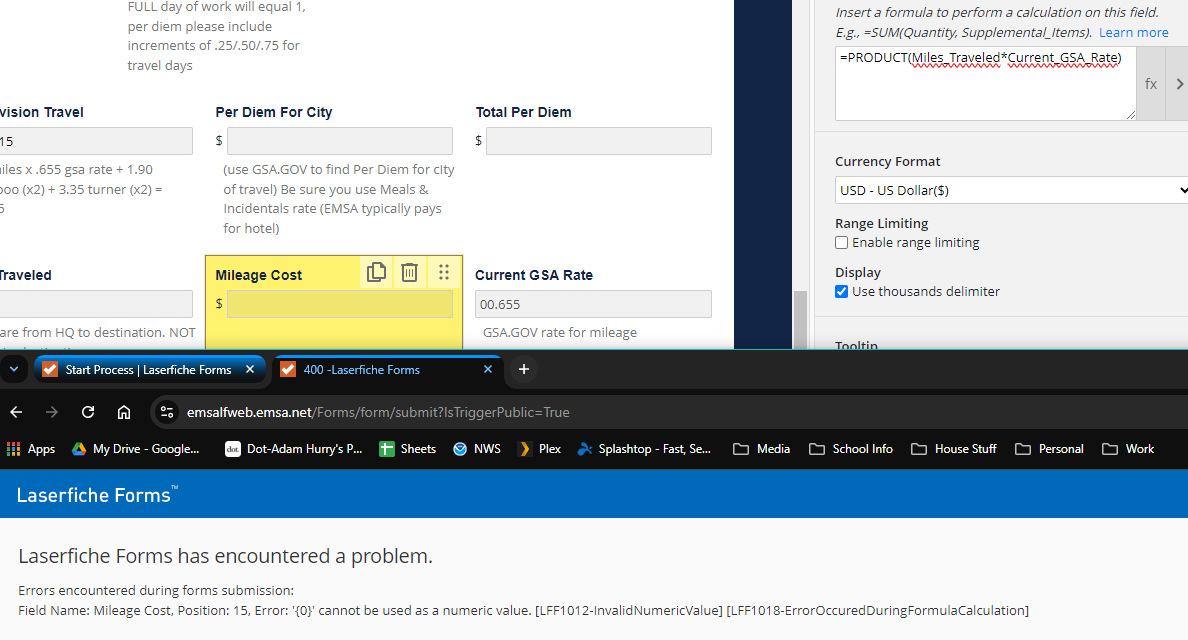Open the fx formula editor
Viewport: 1188px width, 640px height.
pos(1150,84)
